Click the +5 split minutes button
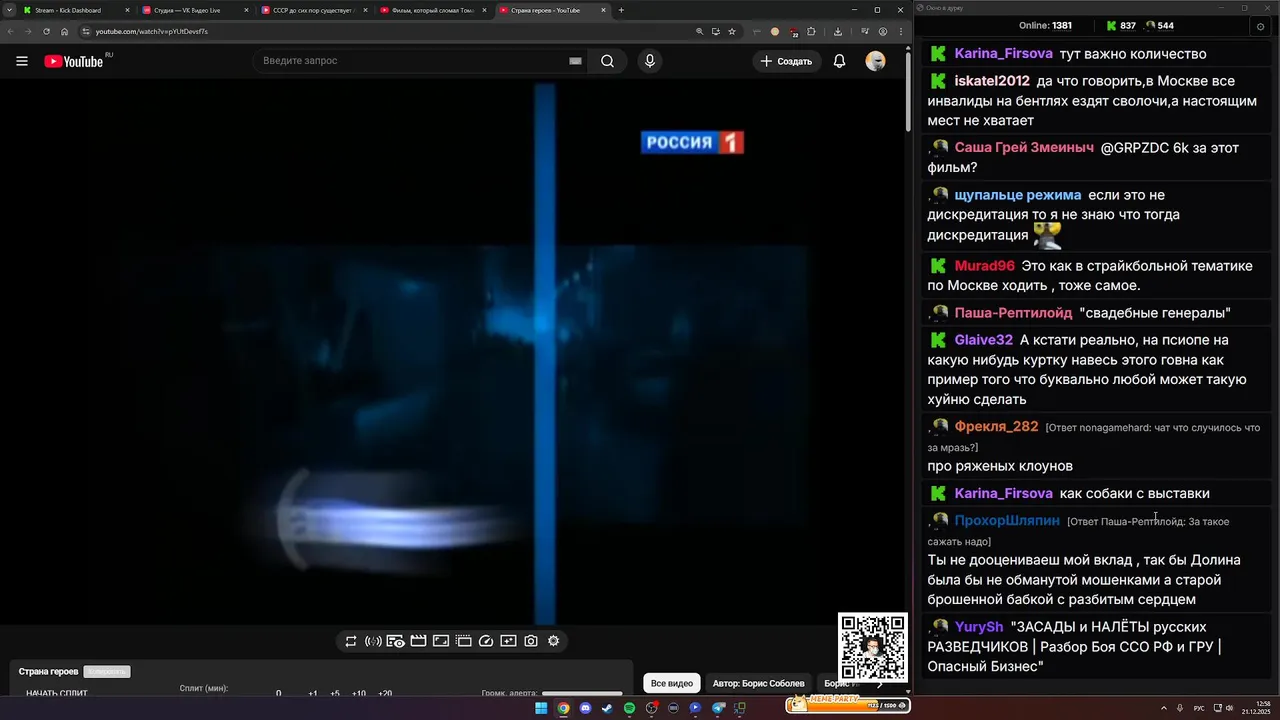This screenshot has width=1280, height=720. (x=335, y=694)
